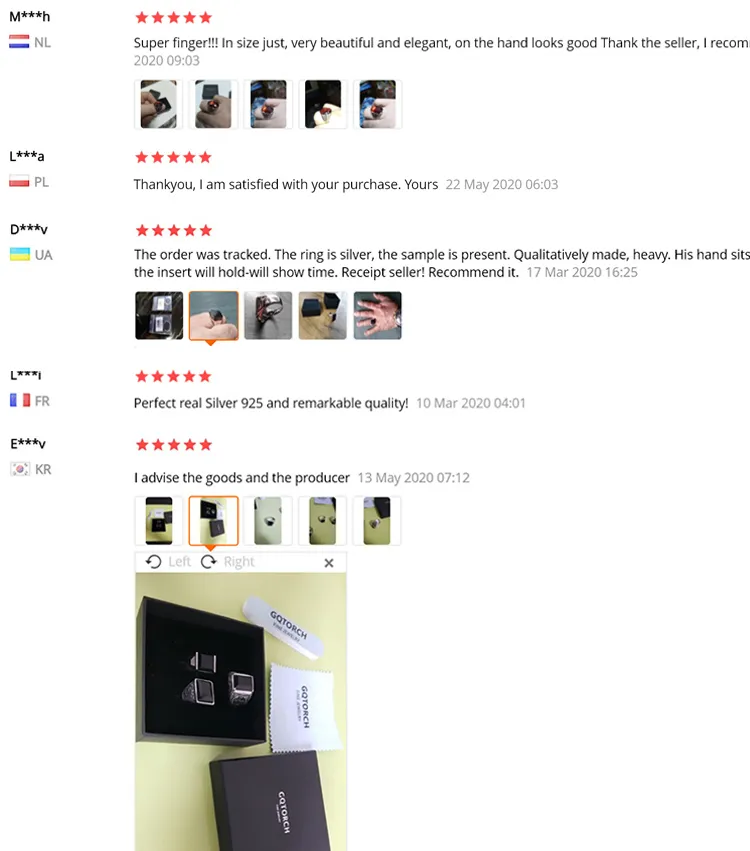Image resolution: width=750 pixels, height=851 pixels.
Task: Click the Ukraine flag icon
Action: point(20,255)
